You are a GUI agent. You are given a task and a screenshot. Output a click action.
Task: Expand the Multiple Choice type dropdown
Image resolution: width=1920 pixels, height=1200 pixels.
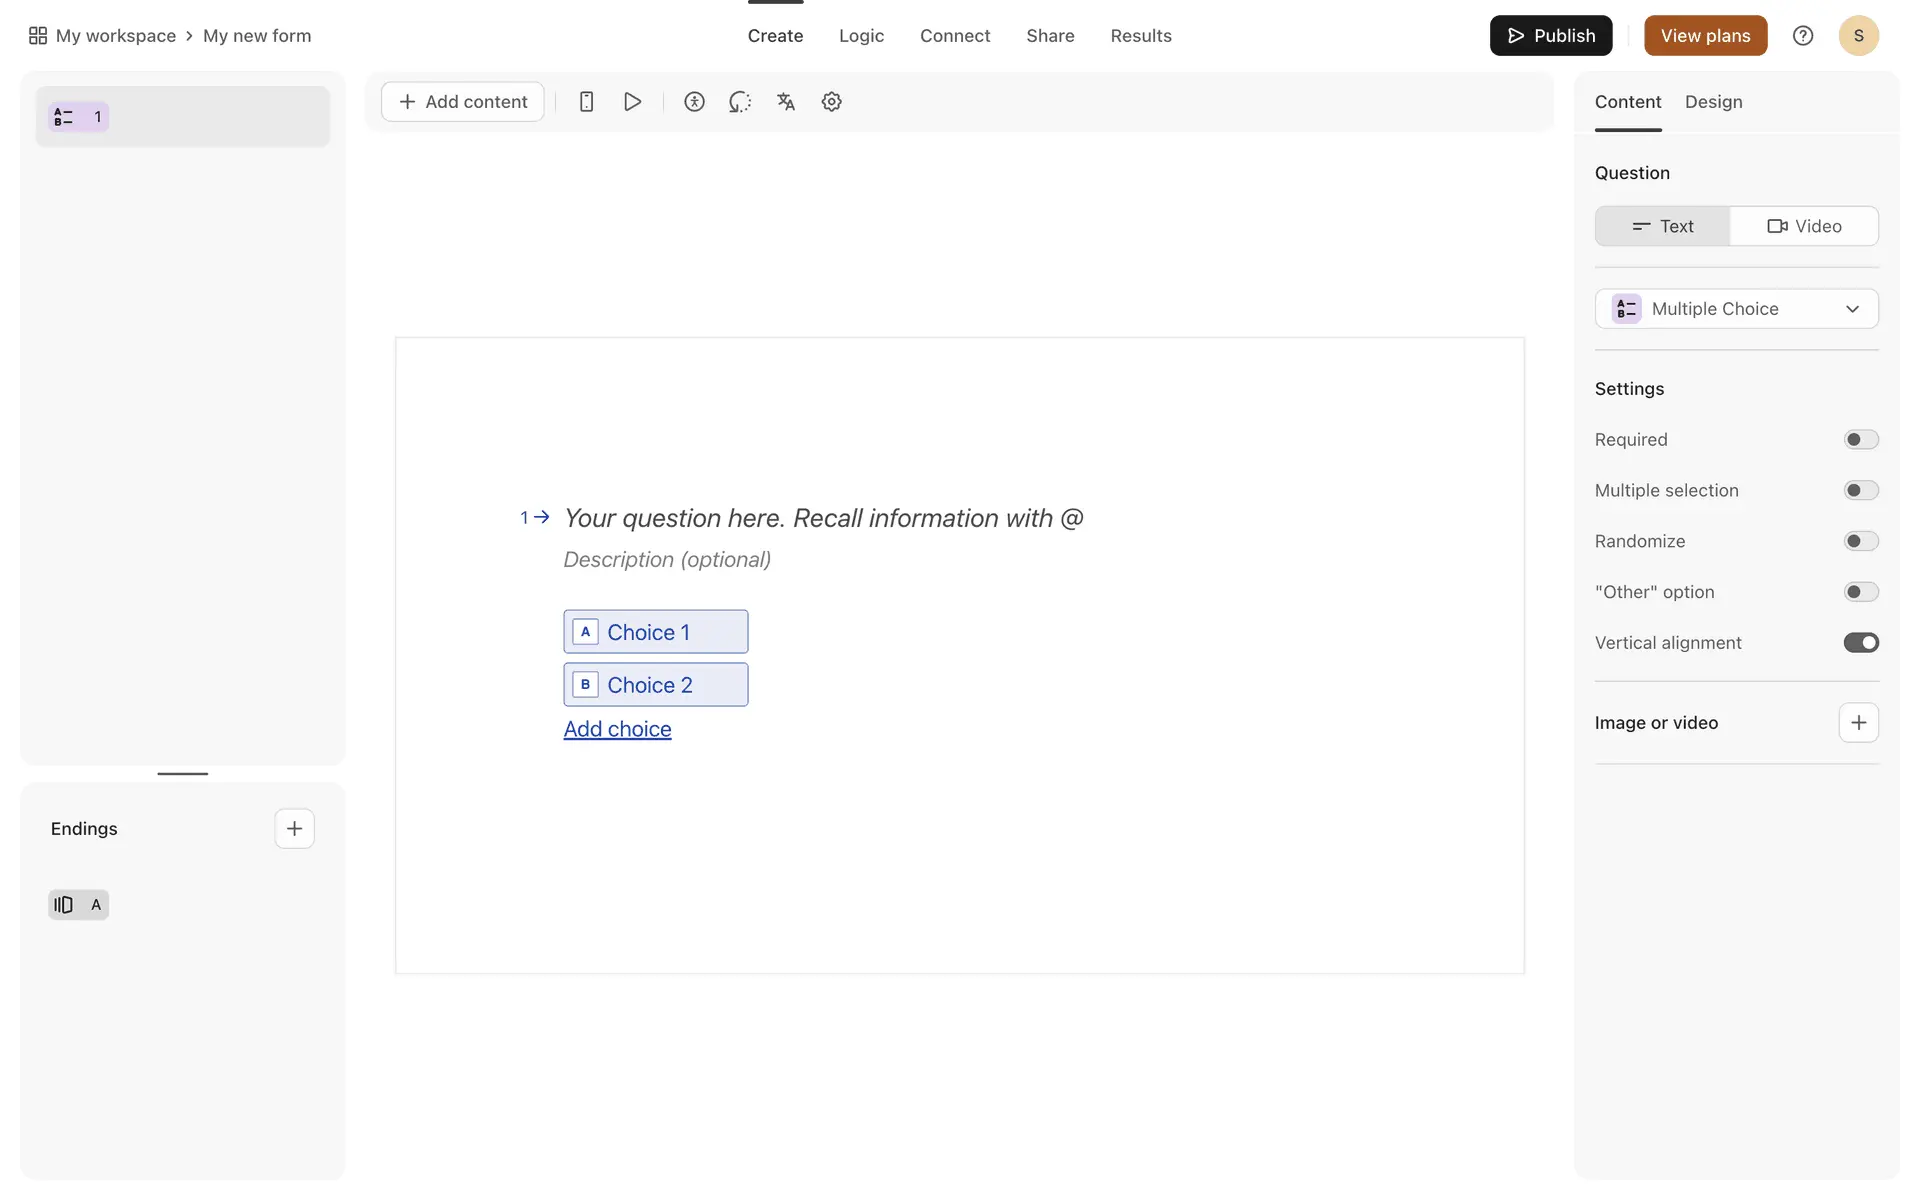[1736, 309]
